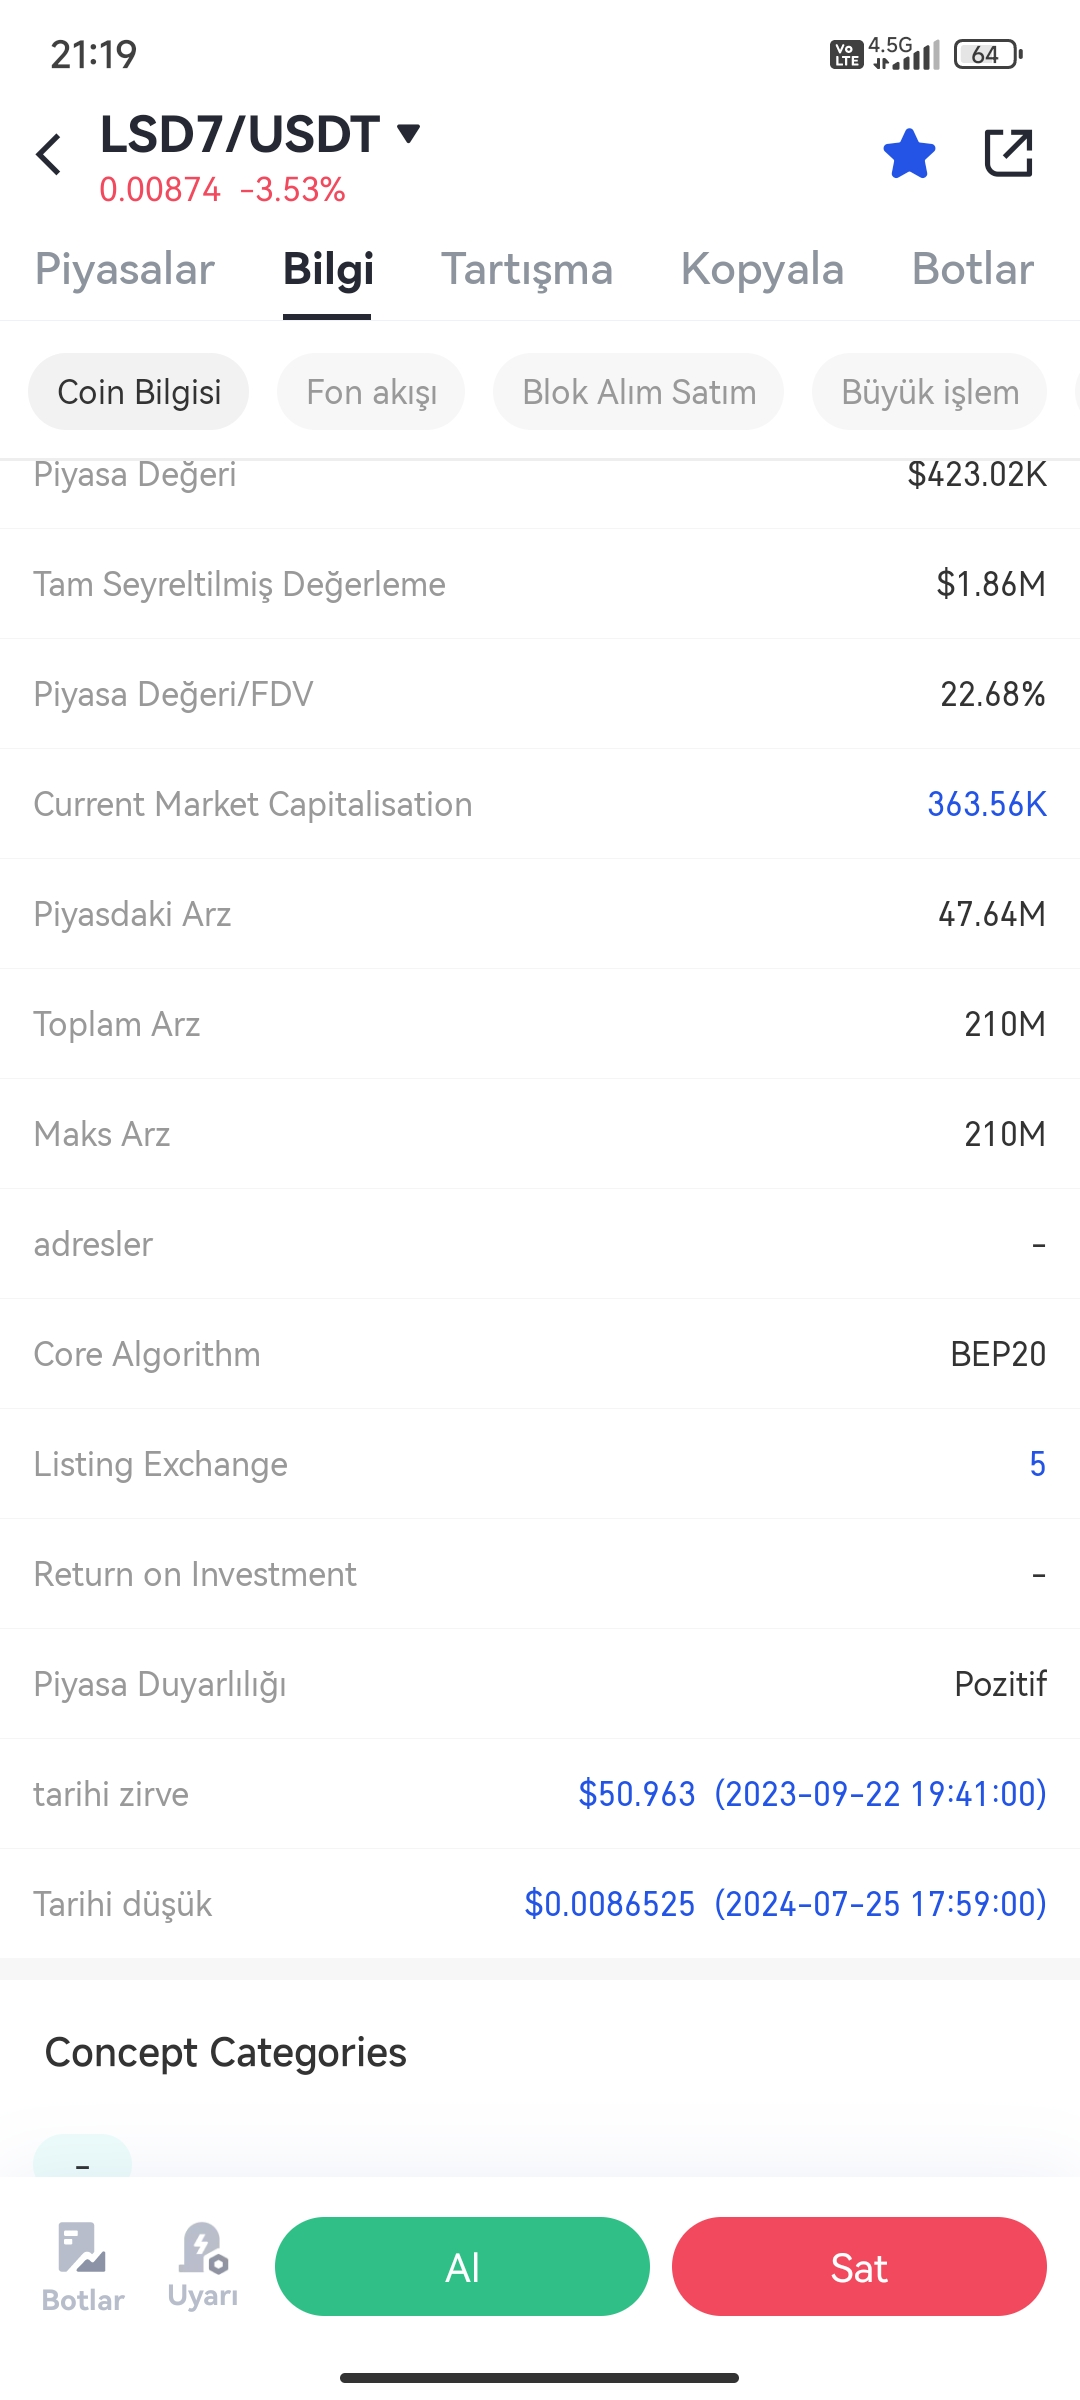Open the share icon

(x=1008, y=153)
